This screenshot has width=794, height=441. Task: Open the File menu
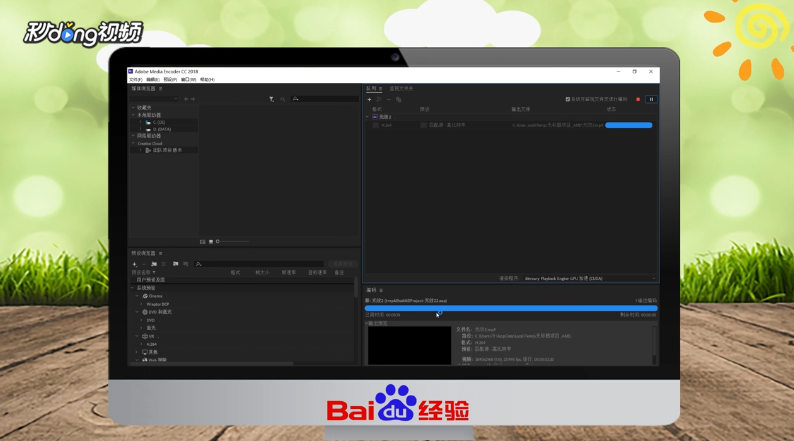pyautogui.click(x=136, y=79)
